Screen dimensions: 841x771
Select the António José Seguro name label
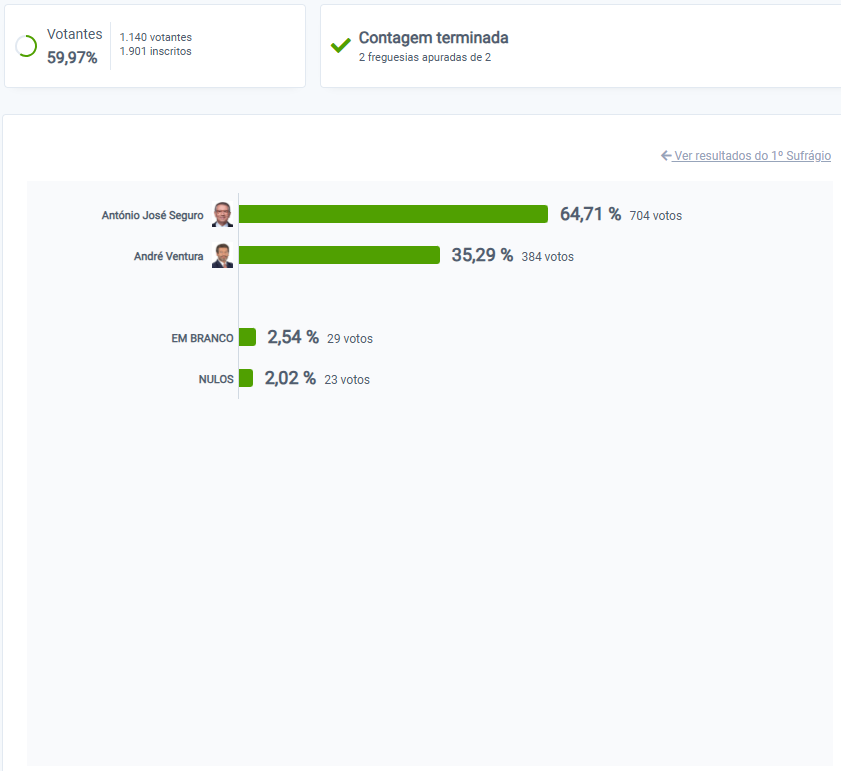[152, 215]
